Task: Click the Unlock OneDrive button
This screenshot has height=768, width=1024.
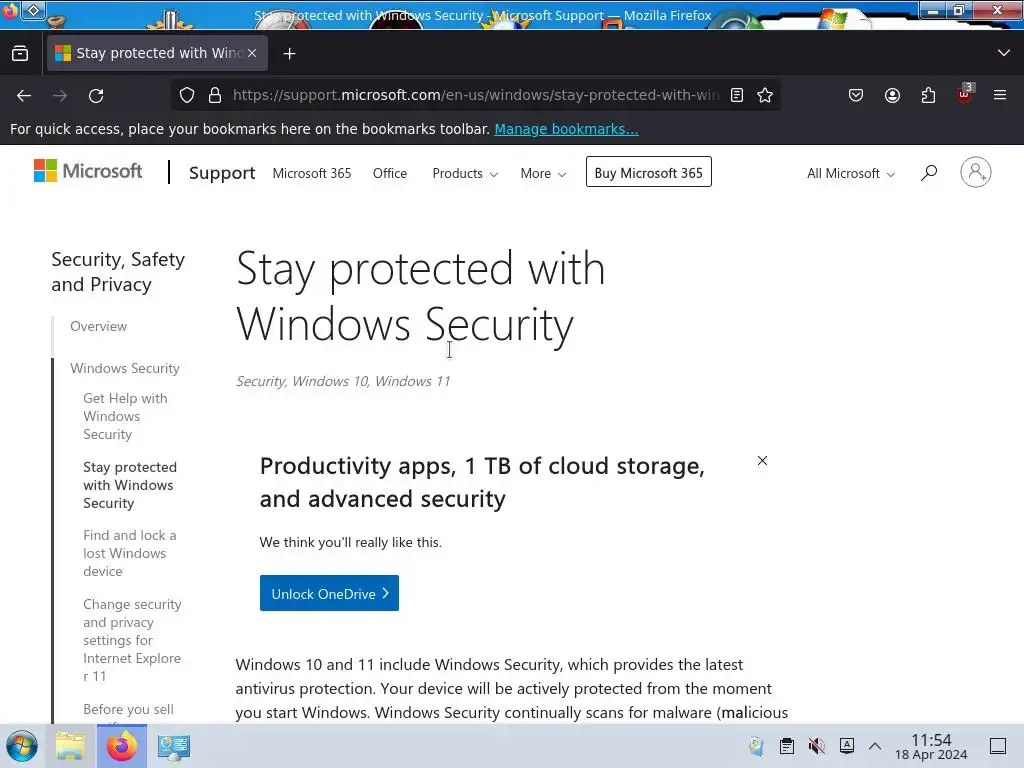Action: [329, 593]
